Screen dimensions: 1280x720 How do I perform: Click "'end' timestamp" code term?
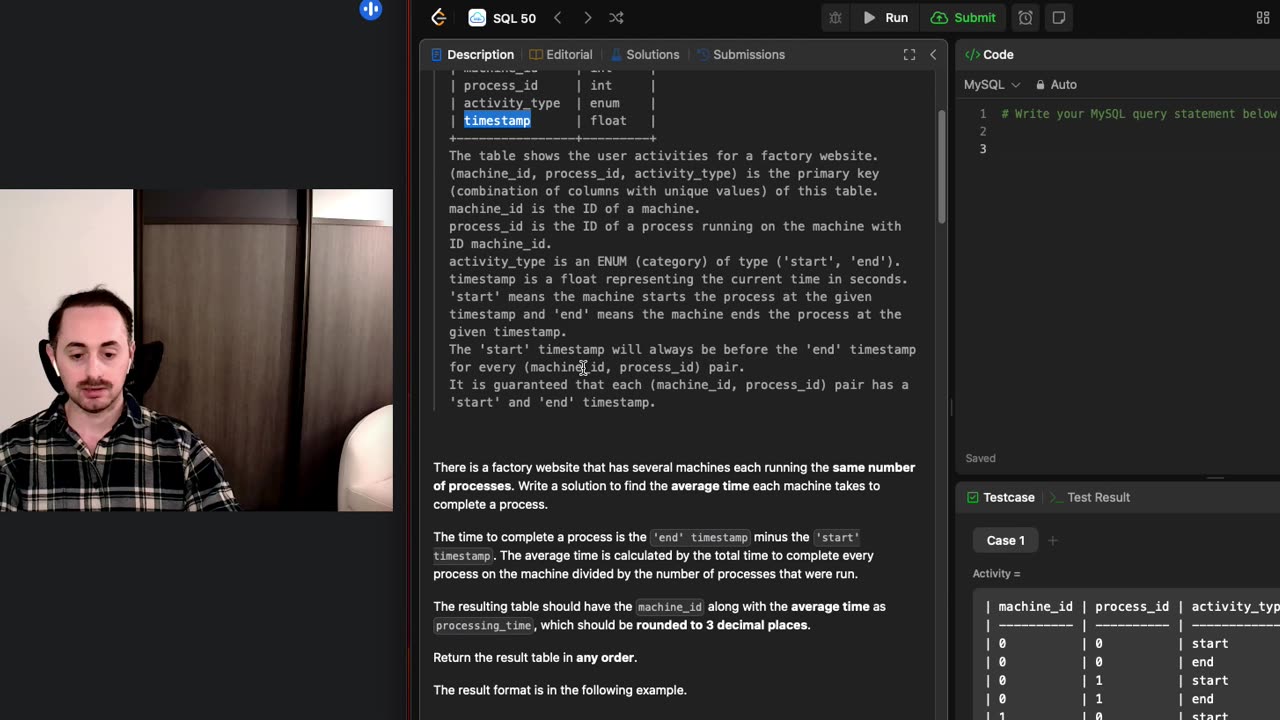(x=700, y=538)
